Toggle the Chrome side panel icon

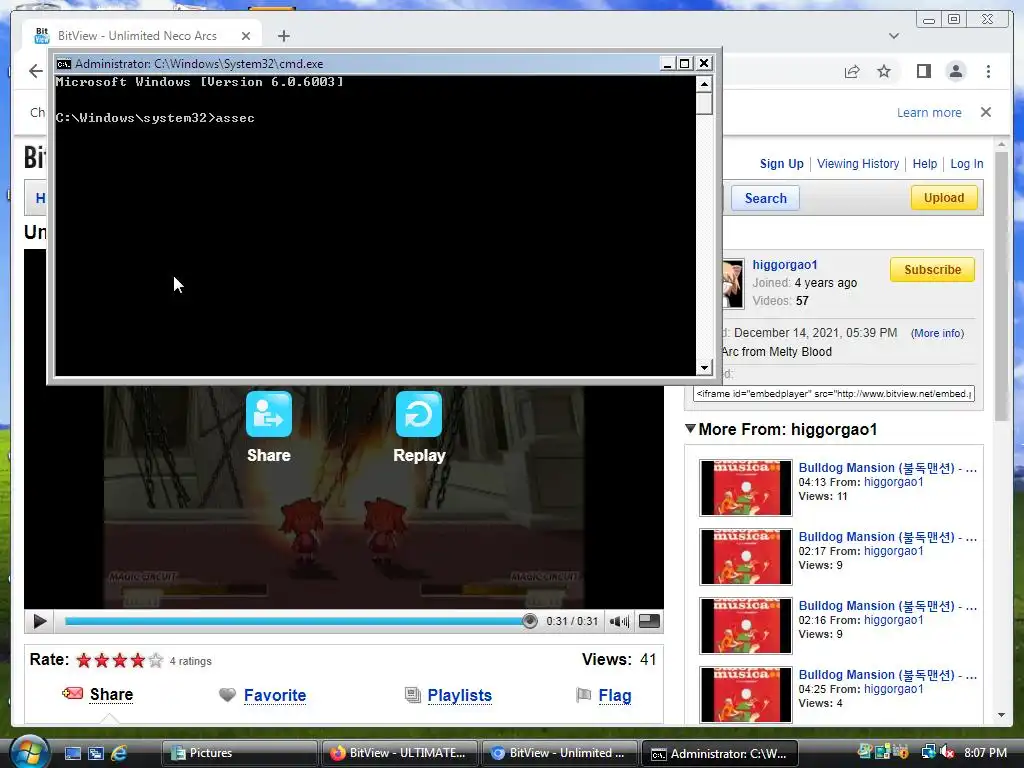click(x=923, y=71)
